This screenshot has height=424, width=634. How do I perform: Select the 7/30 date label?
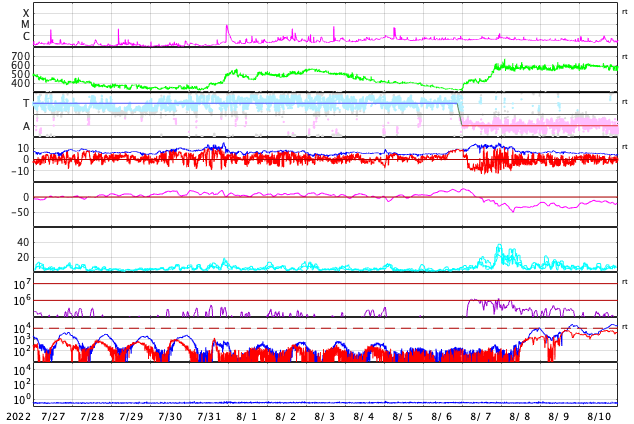(170, 417)
